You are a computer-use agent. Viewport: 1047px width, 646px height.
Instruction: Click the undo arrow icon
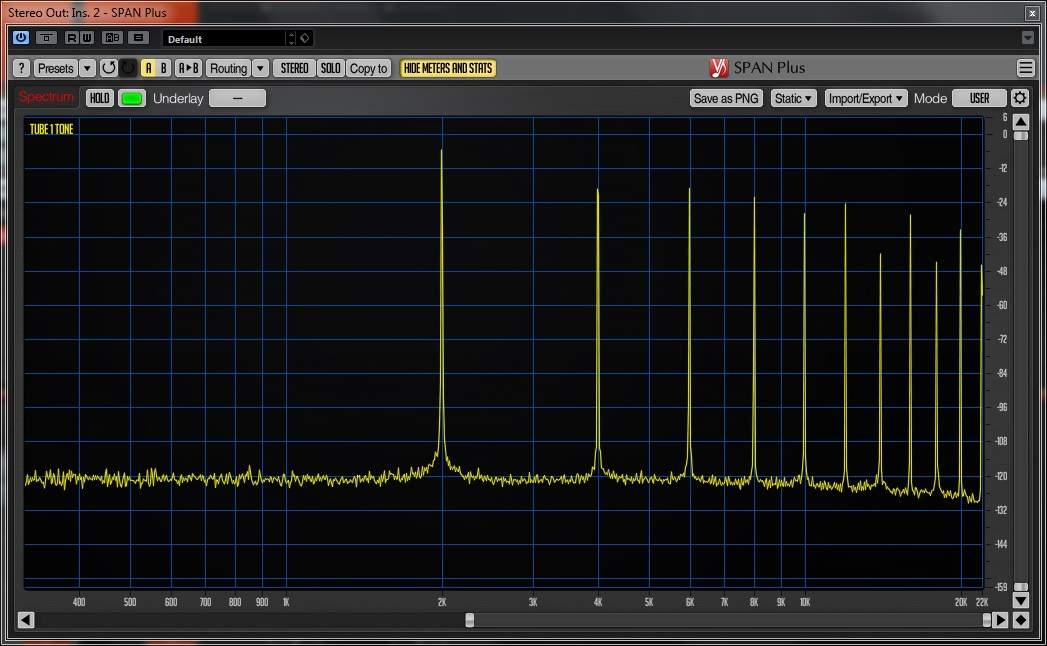[109, 68]
